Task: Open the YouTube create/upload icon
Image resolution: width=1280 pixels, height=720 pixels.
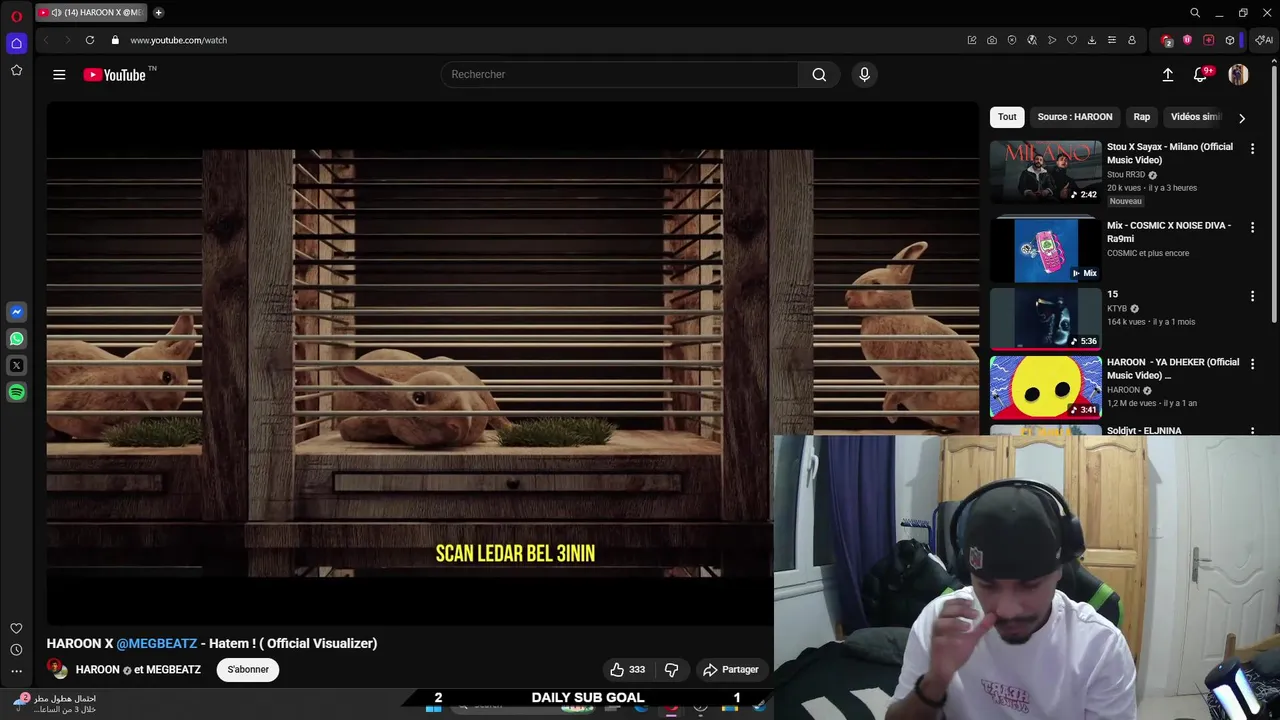Action: point(1167,75)
